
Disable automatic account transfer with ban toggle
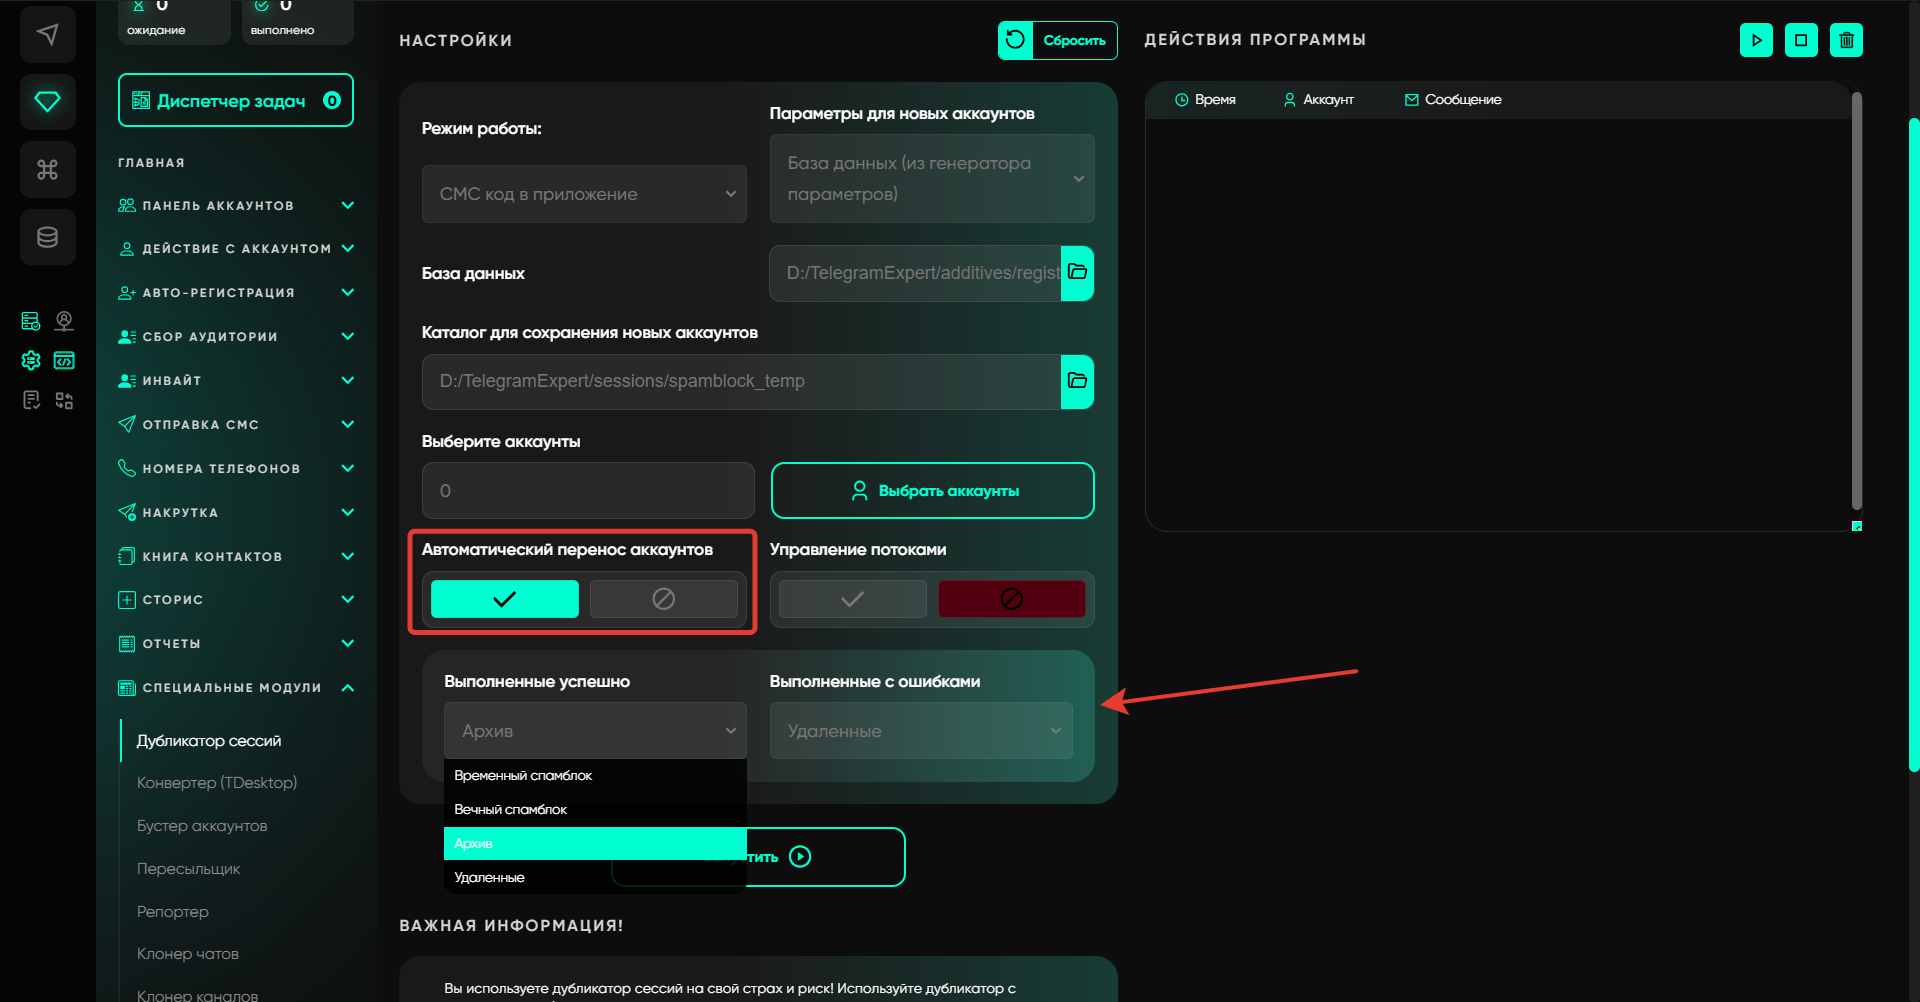click(x=663, y=599)
